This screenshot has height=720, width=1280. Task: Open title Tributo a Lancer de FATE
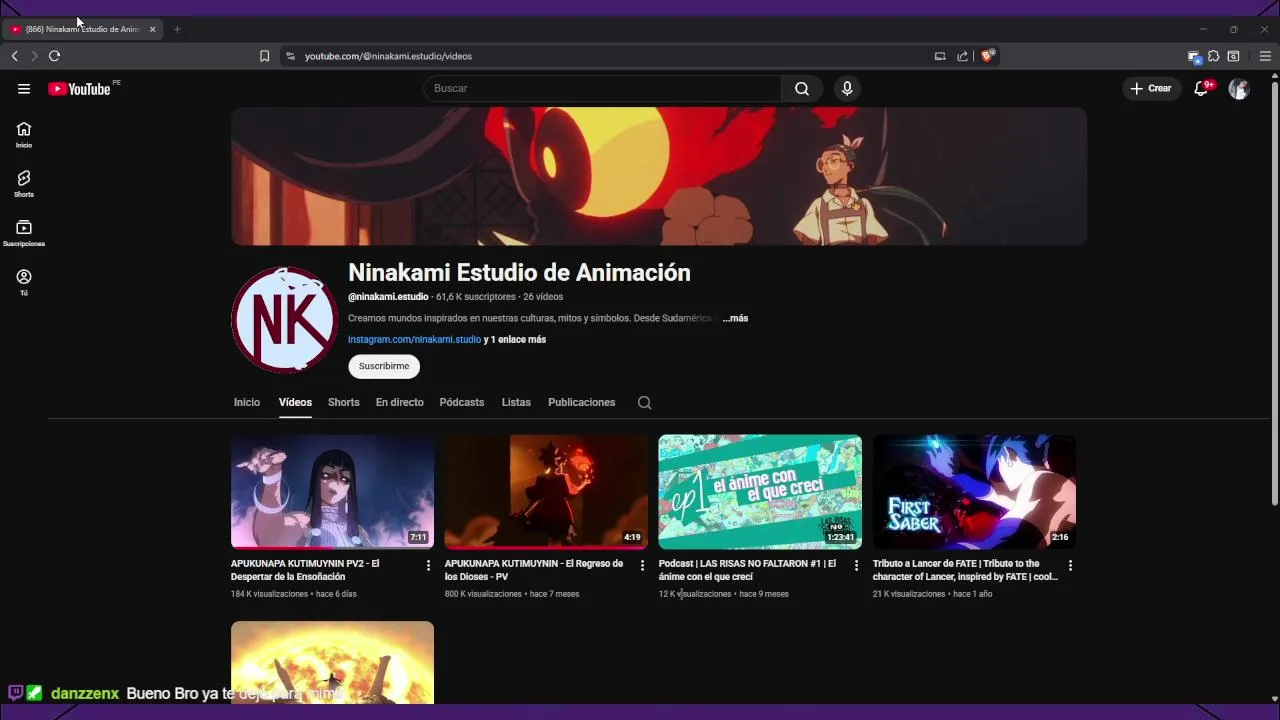[965, 570]
